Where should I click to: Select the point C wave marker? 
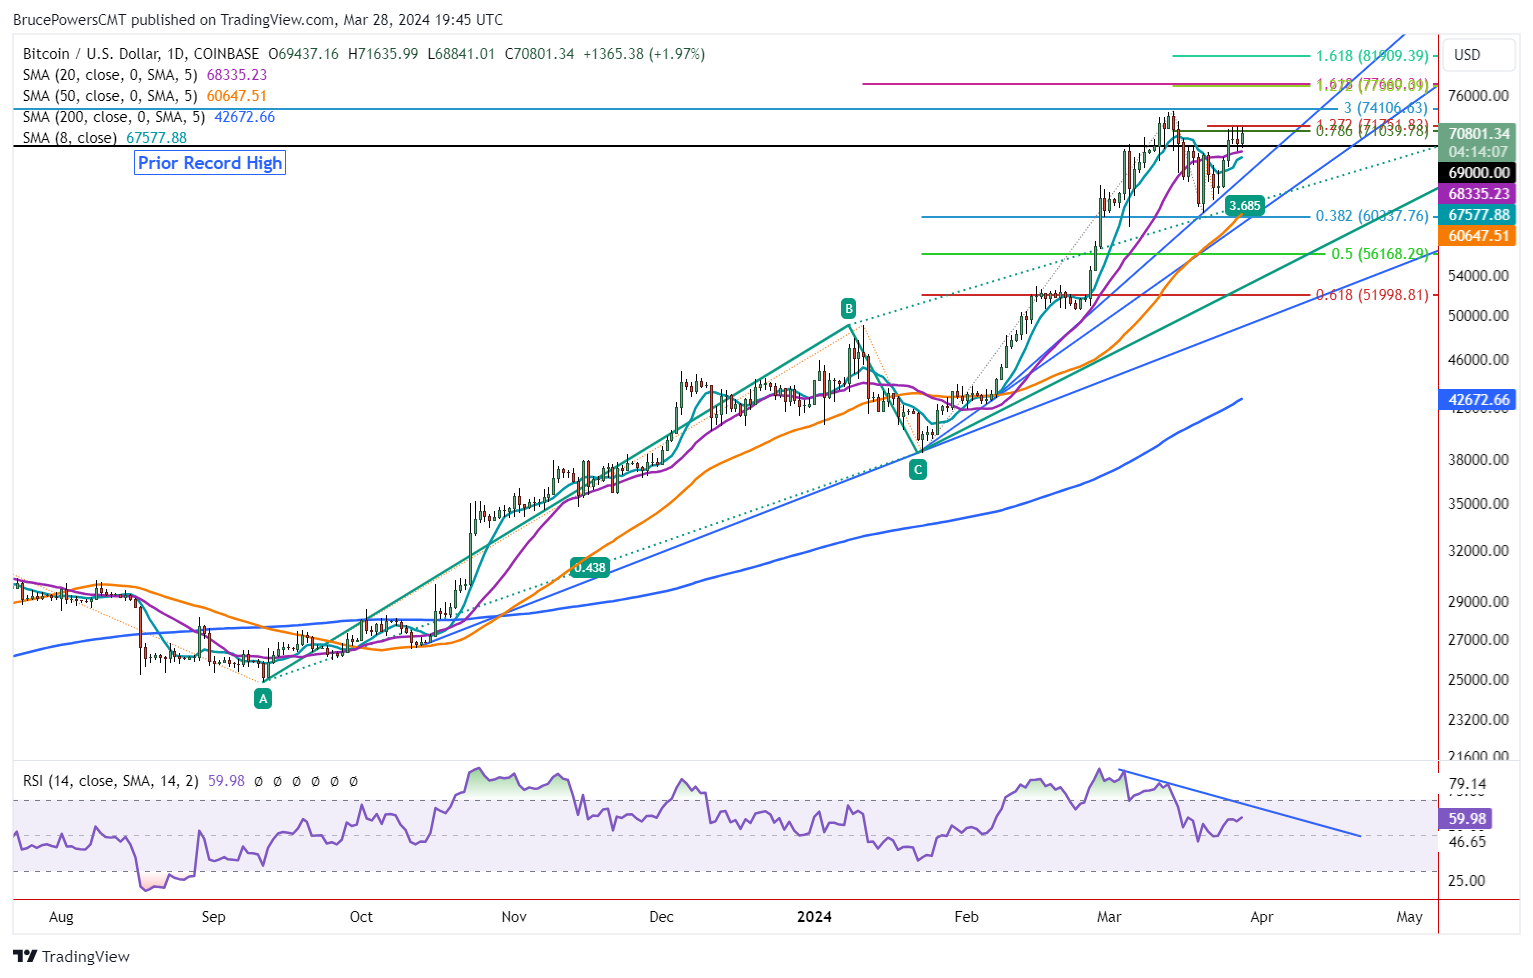tap(918, 469)
